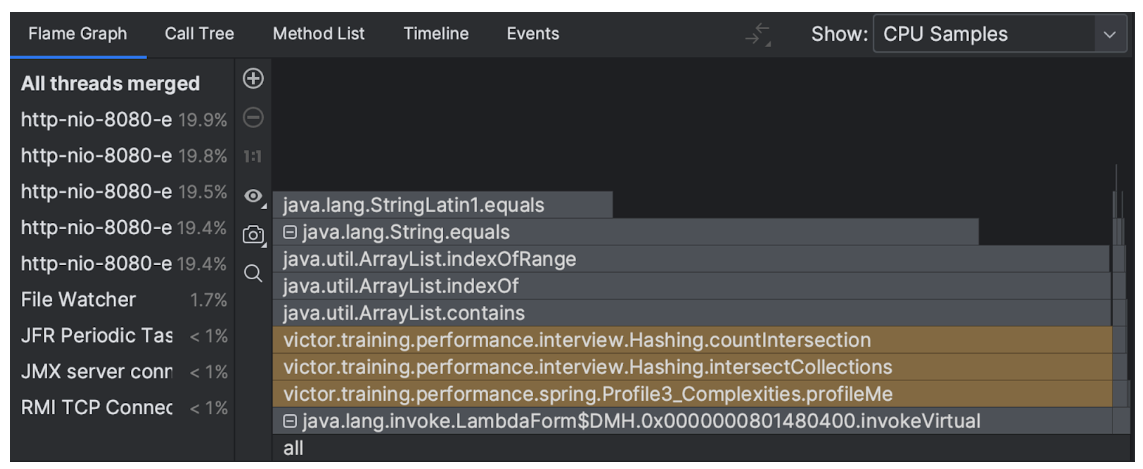The image size is (1143, 469).
Task: Click the magnifier search icon
Action: click(253, 271)
